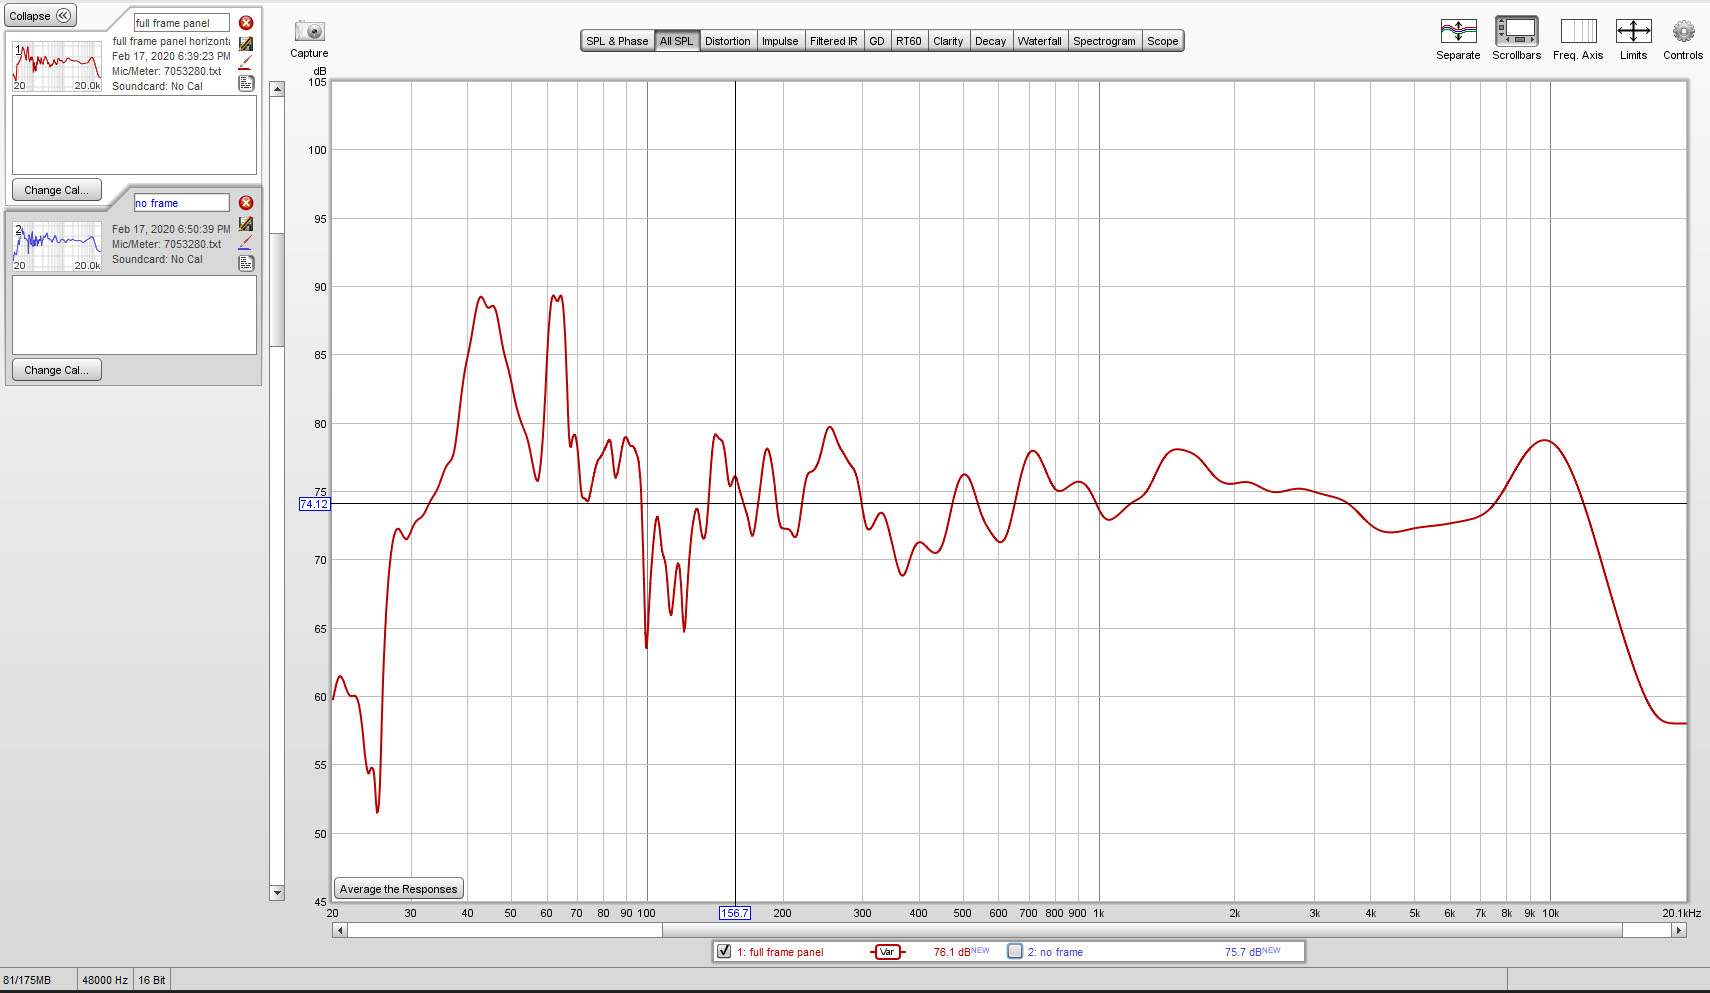The image size is (1710, 993).
Task: Click Change Cal for no frame
Action: pos(56,370)
